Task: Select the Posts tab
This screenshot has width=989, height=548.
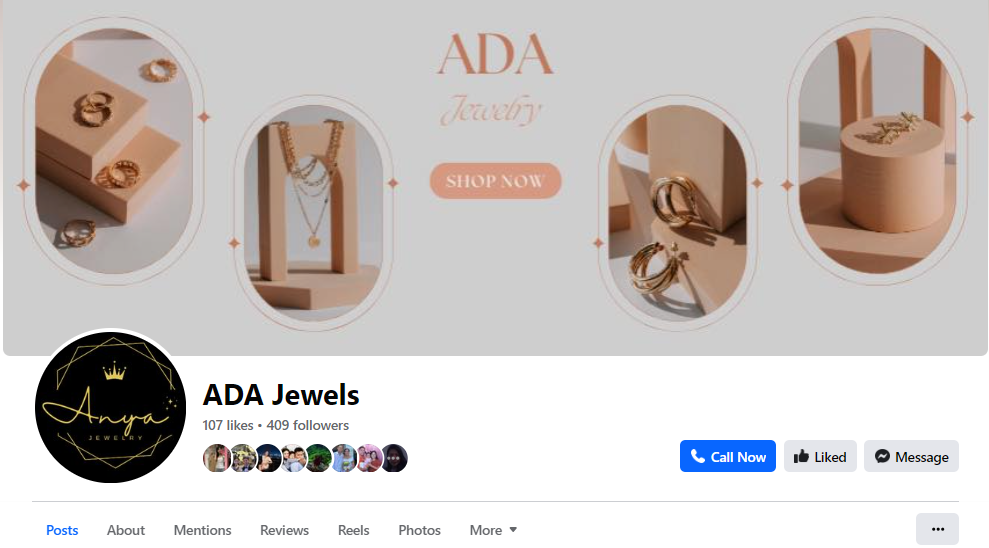Action: click(62, 530)
